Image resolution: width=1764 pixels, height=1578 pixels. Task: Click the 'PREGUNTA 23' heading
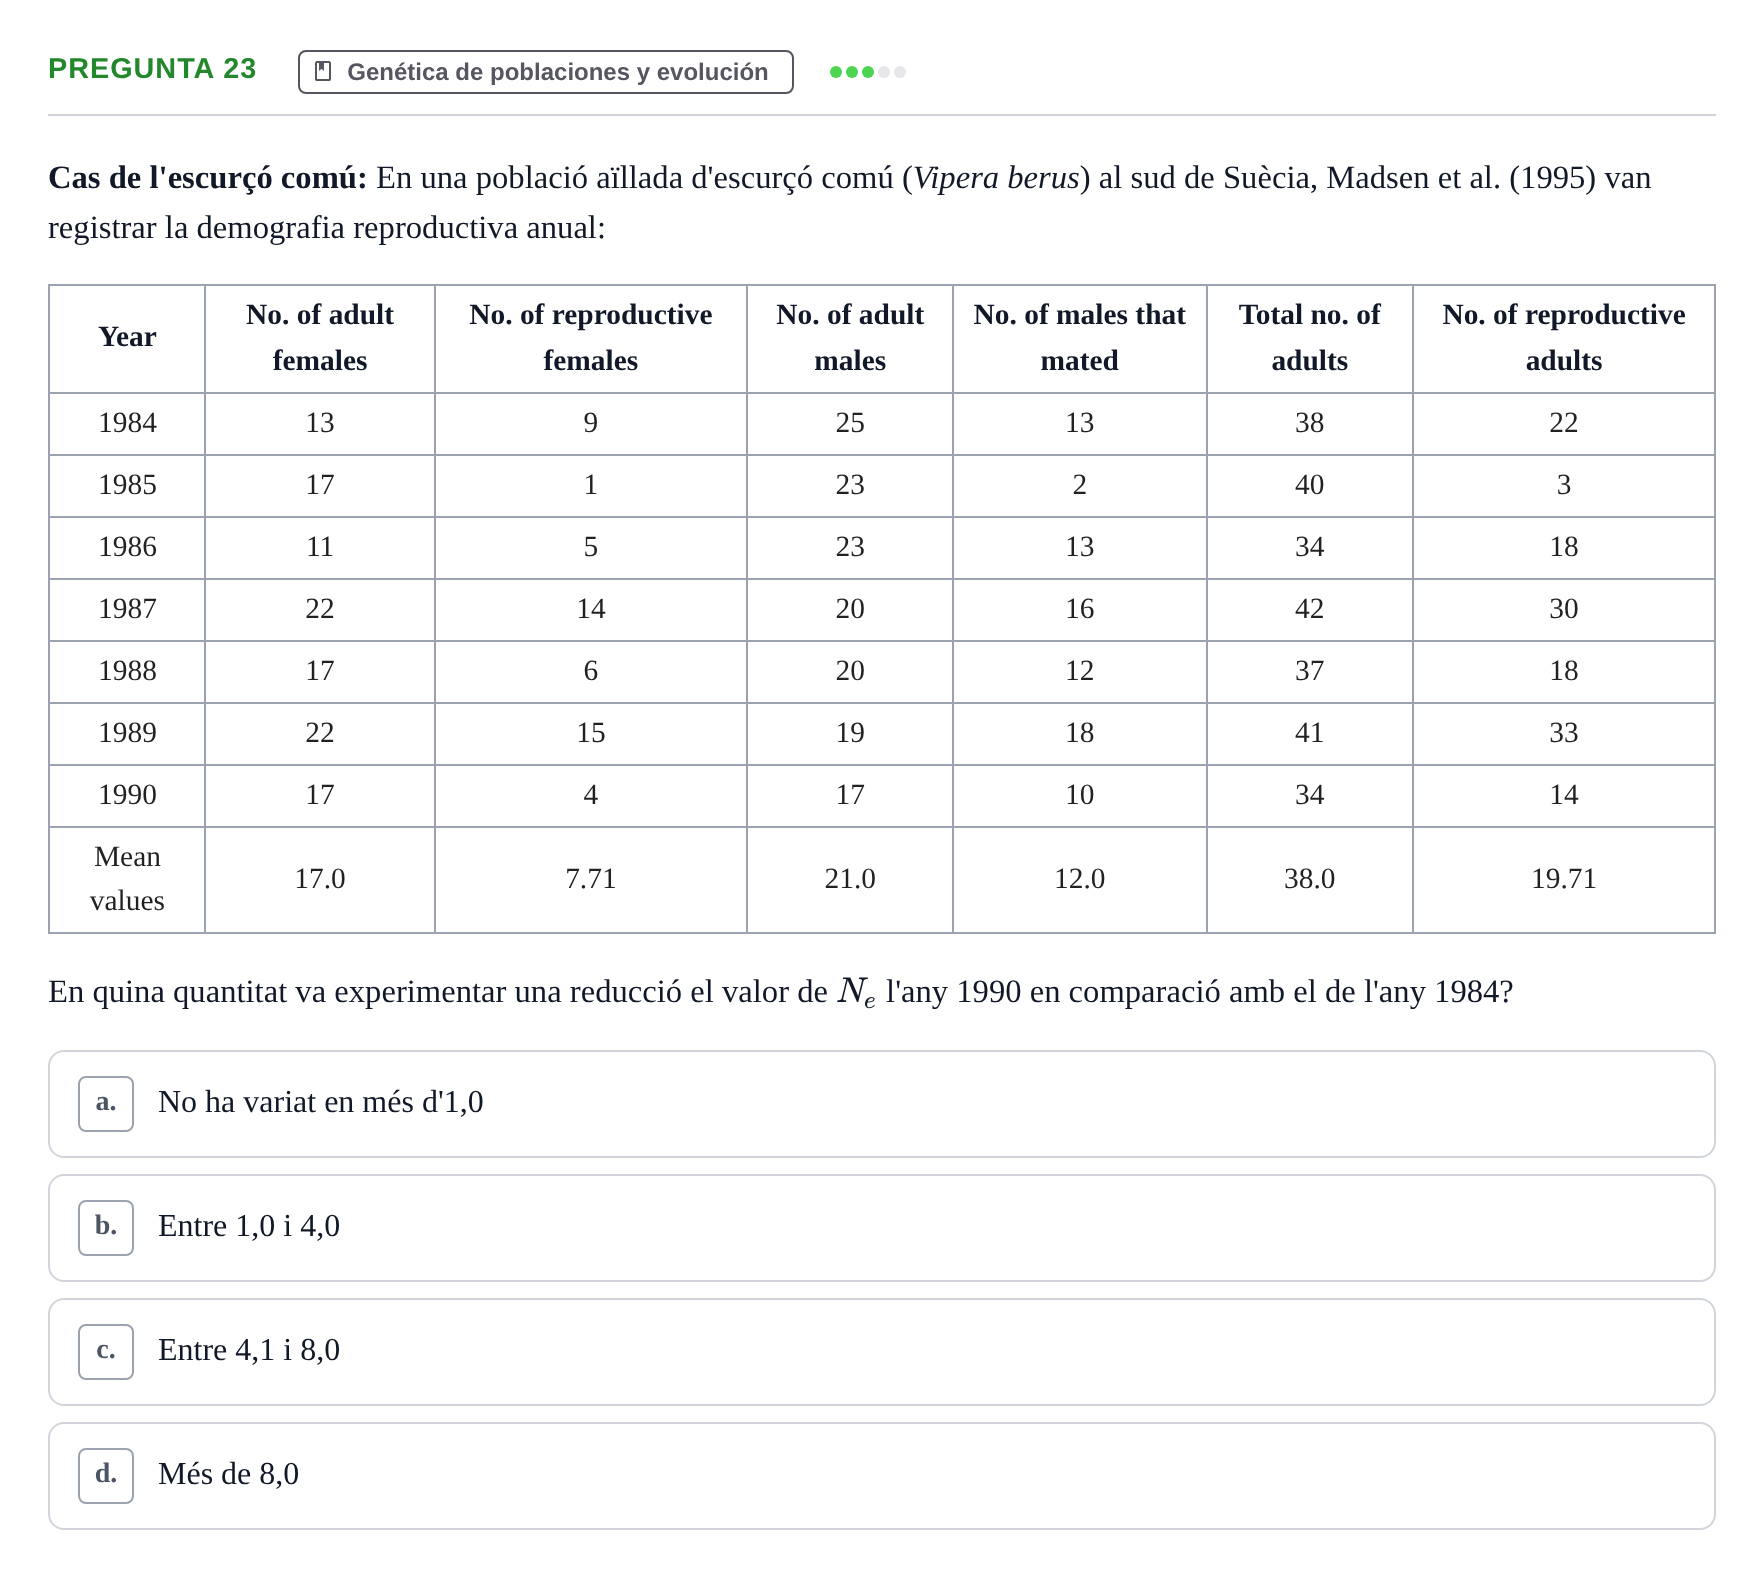point(152,68)
